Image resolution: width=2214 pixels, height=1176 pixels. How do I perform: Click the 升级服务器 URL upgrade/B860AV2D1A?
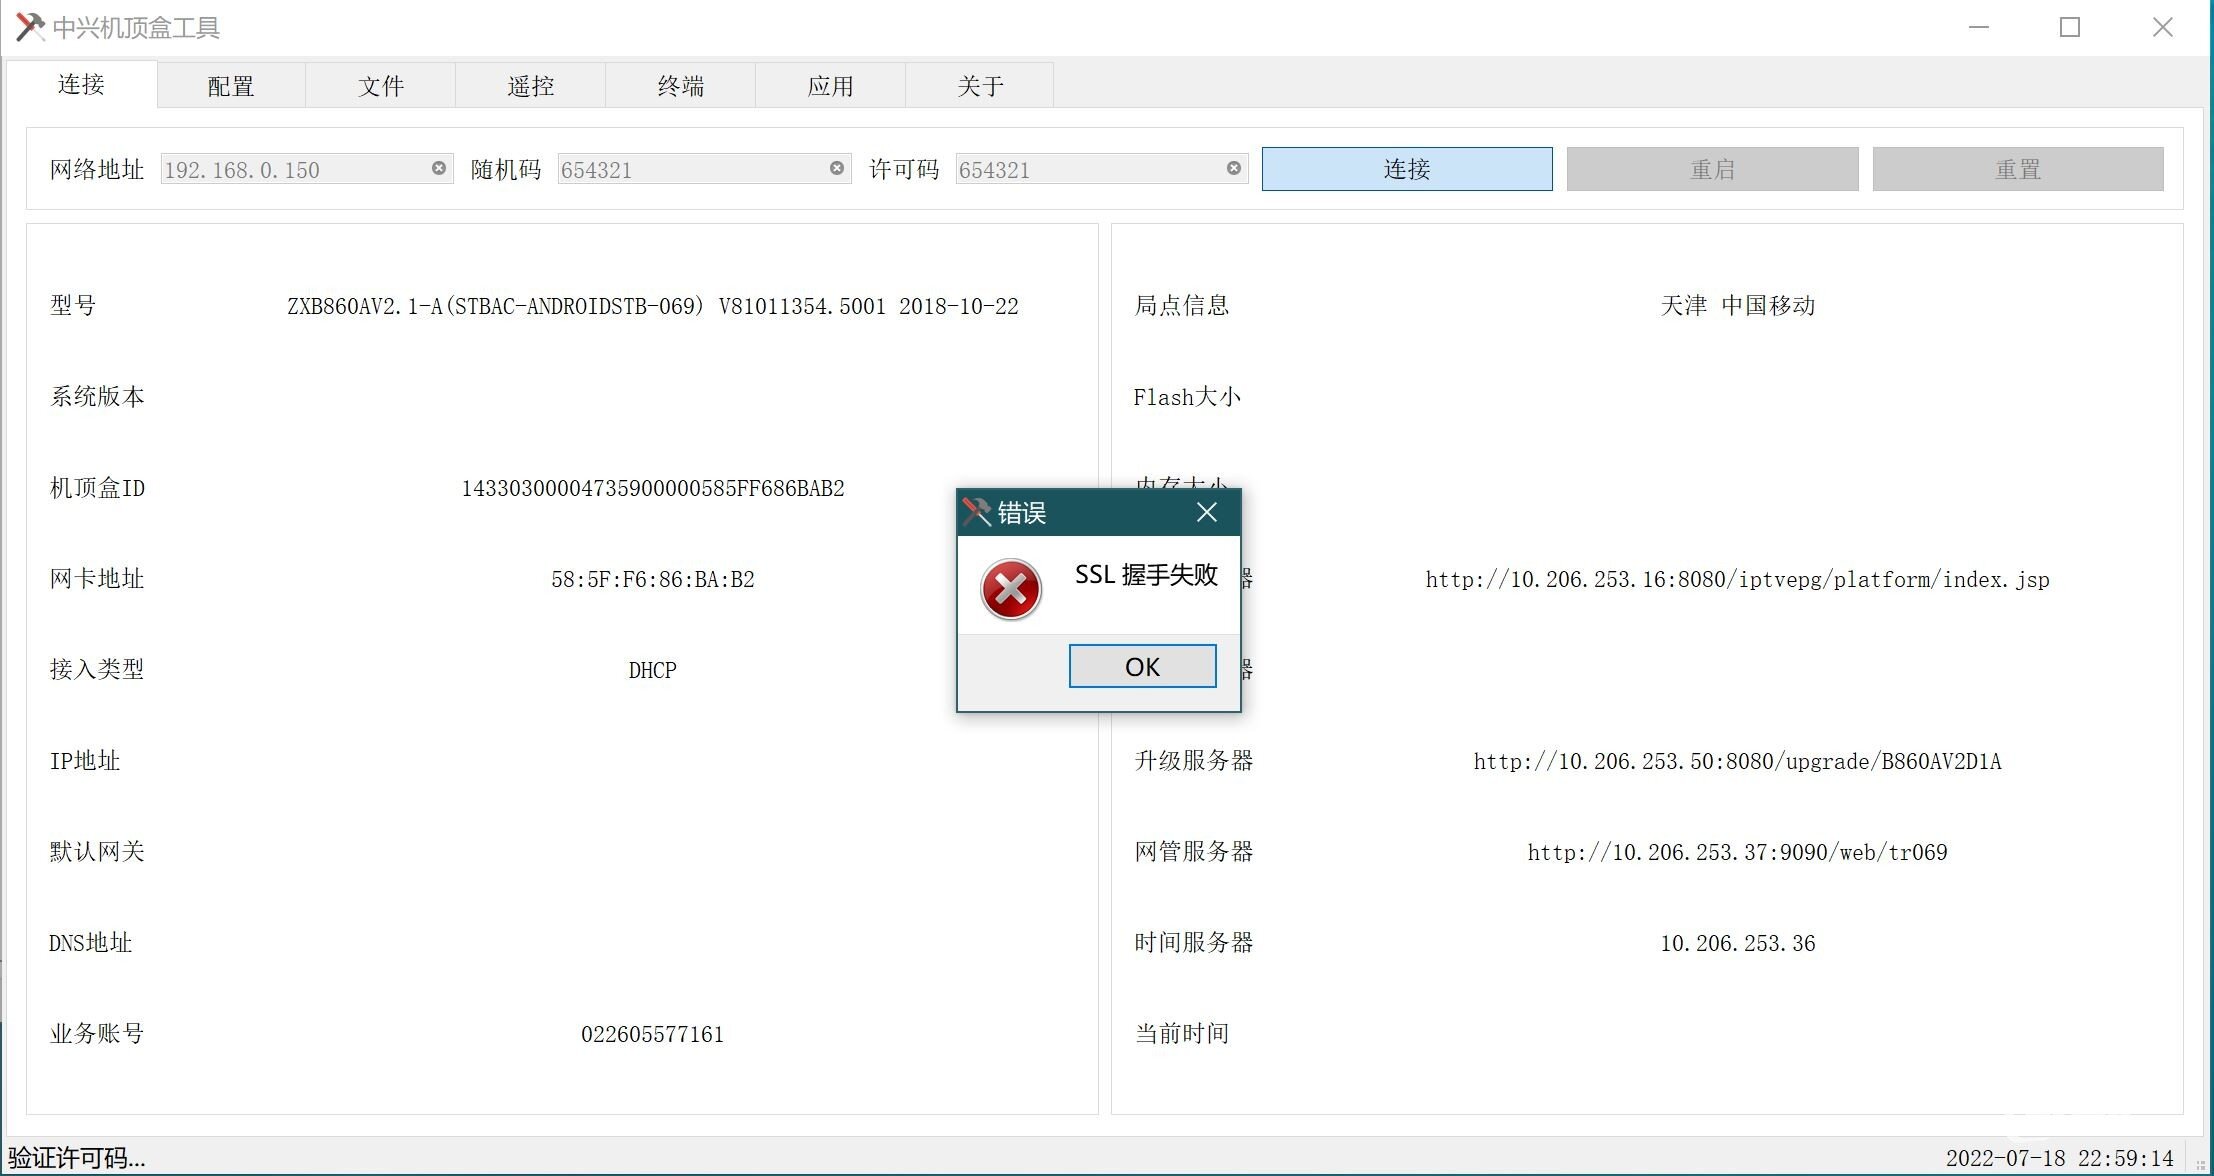(1738, 761)
